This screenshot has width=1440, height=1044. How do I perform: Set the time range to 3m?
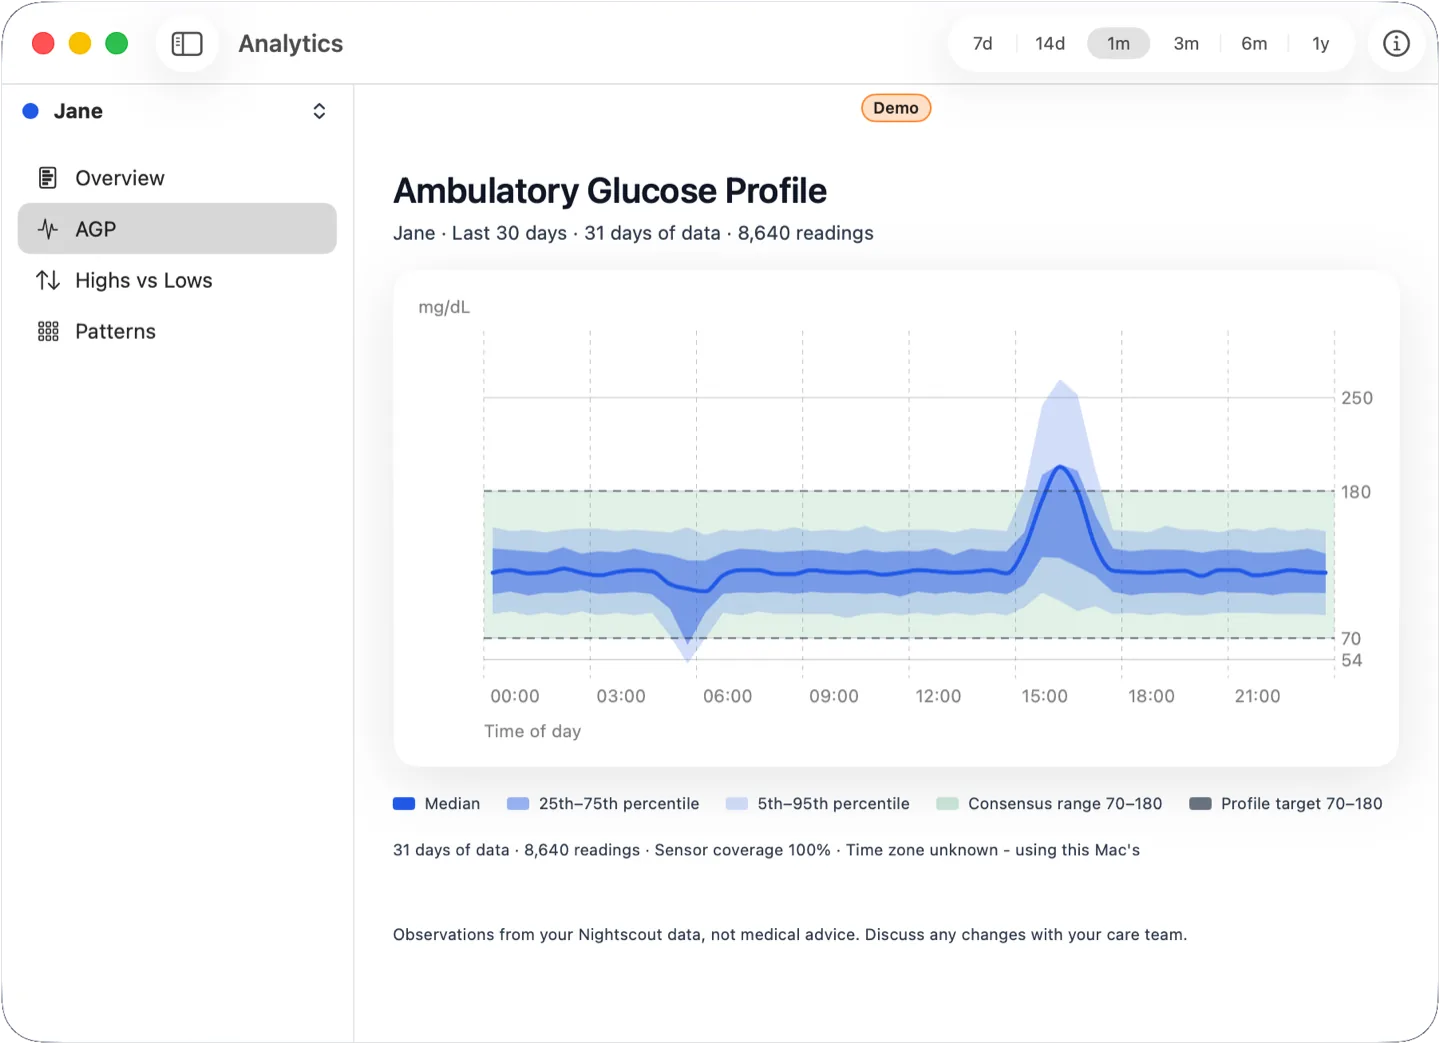(1186, 44)
